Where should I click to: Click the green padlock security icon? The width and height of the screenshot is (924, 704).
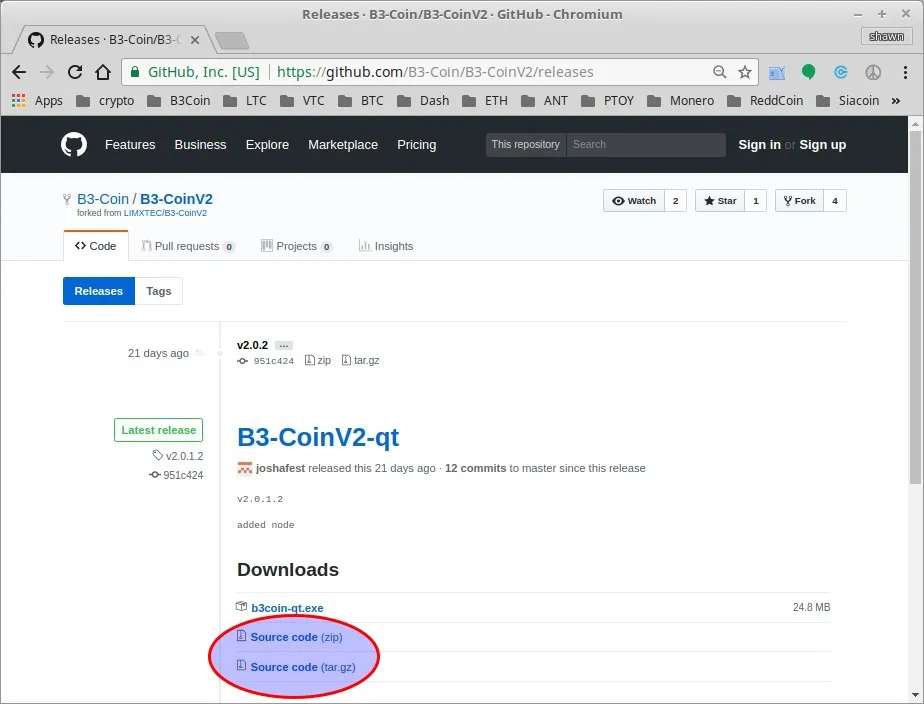coord(135,72)
